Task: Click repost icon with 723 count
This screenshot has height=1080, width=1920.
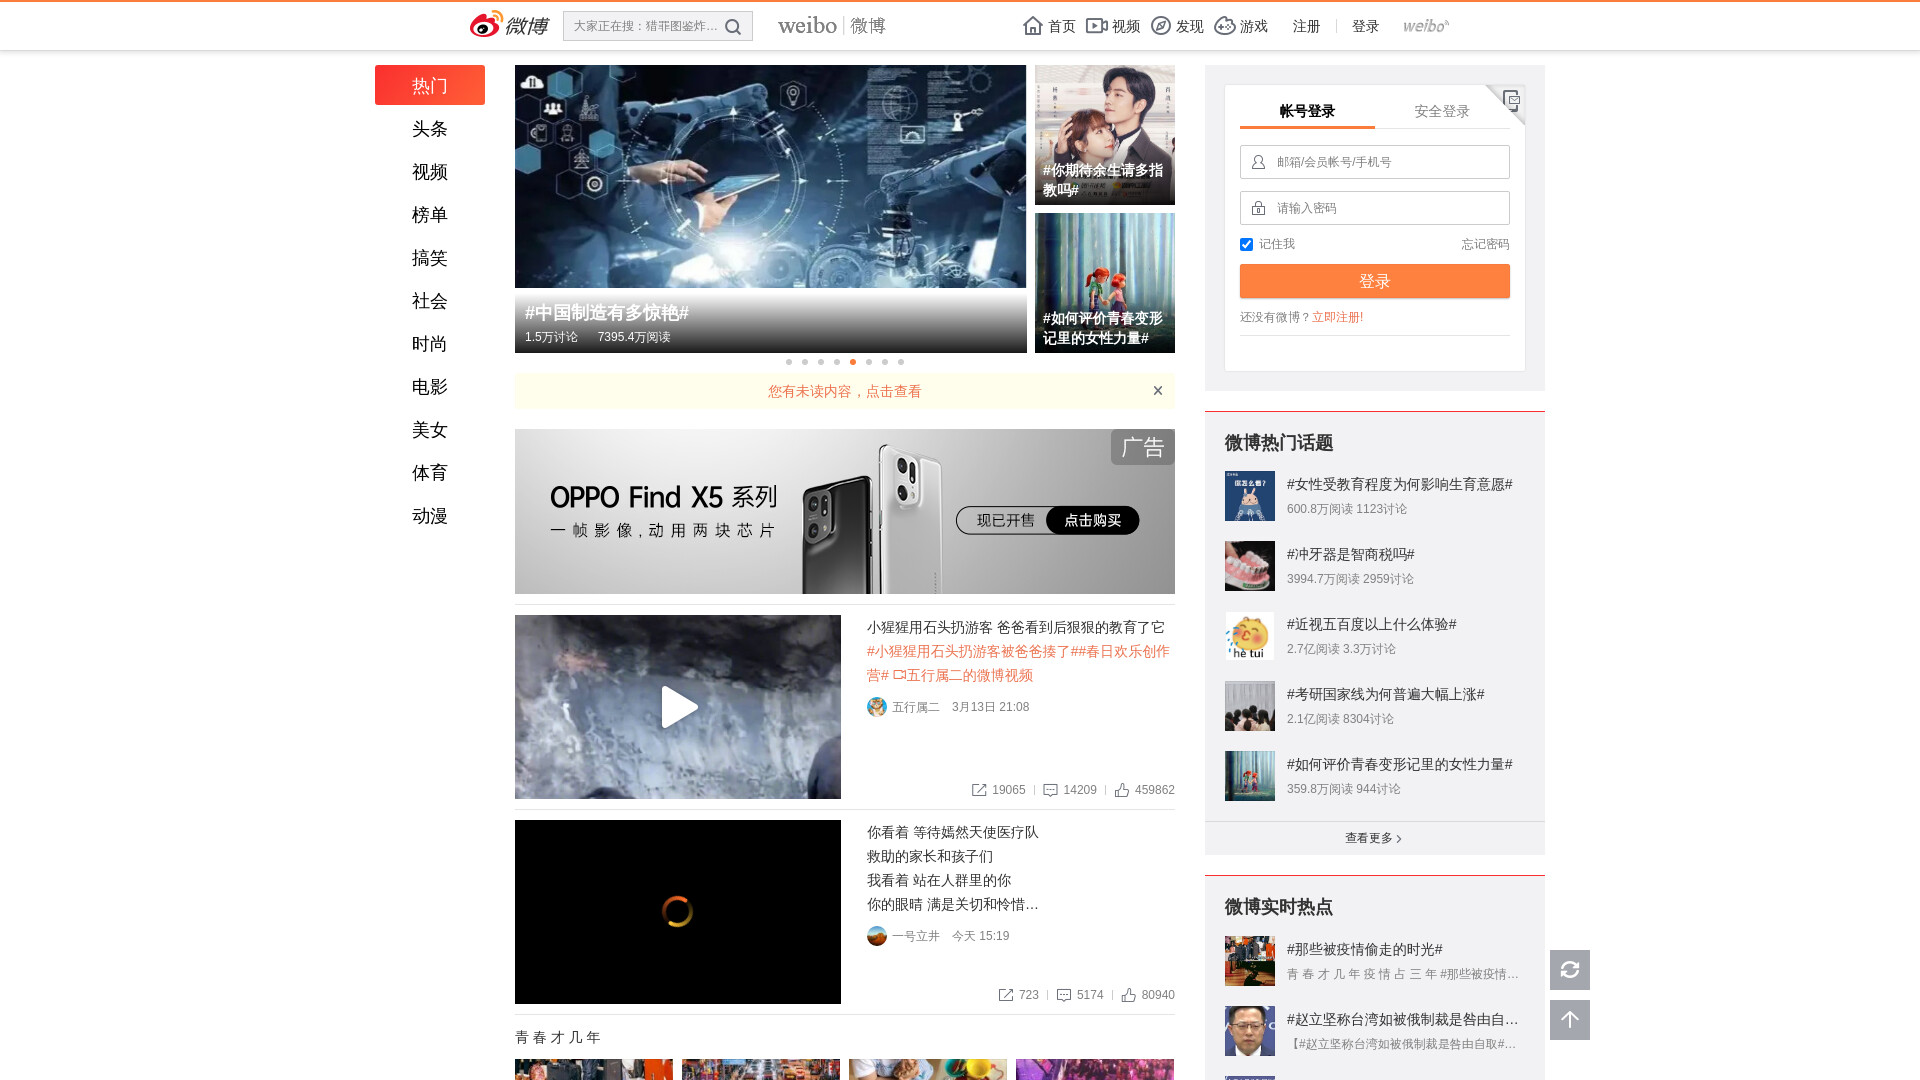Action: pos(1006,995)
